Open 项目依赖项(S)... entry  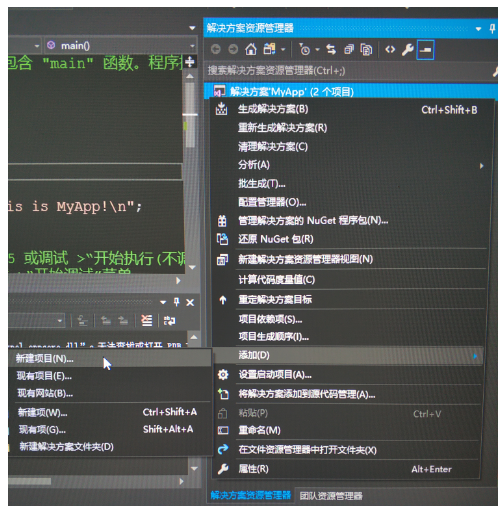click(x=348, y=319)
